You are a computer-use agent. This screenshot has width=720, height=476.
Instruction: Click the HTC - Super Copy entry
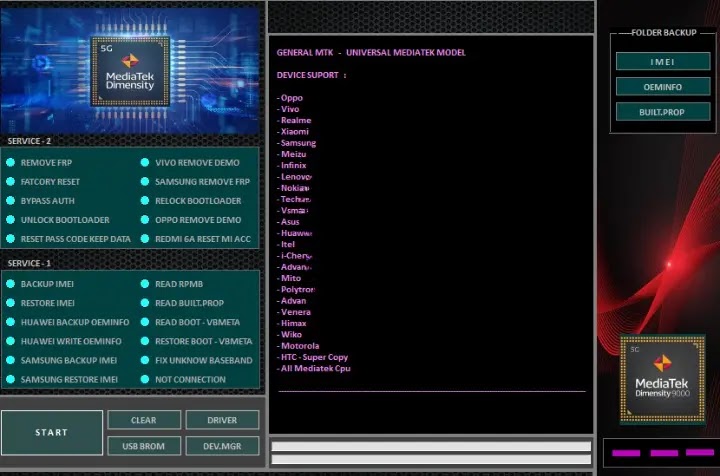point(313,357)
